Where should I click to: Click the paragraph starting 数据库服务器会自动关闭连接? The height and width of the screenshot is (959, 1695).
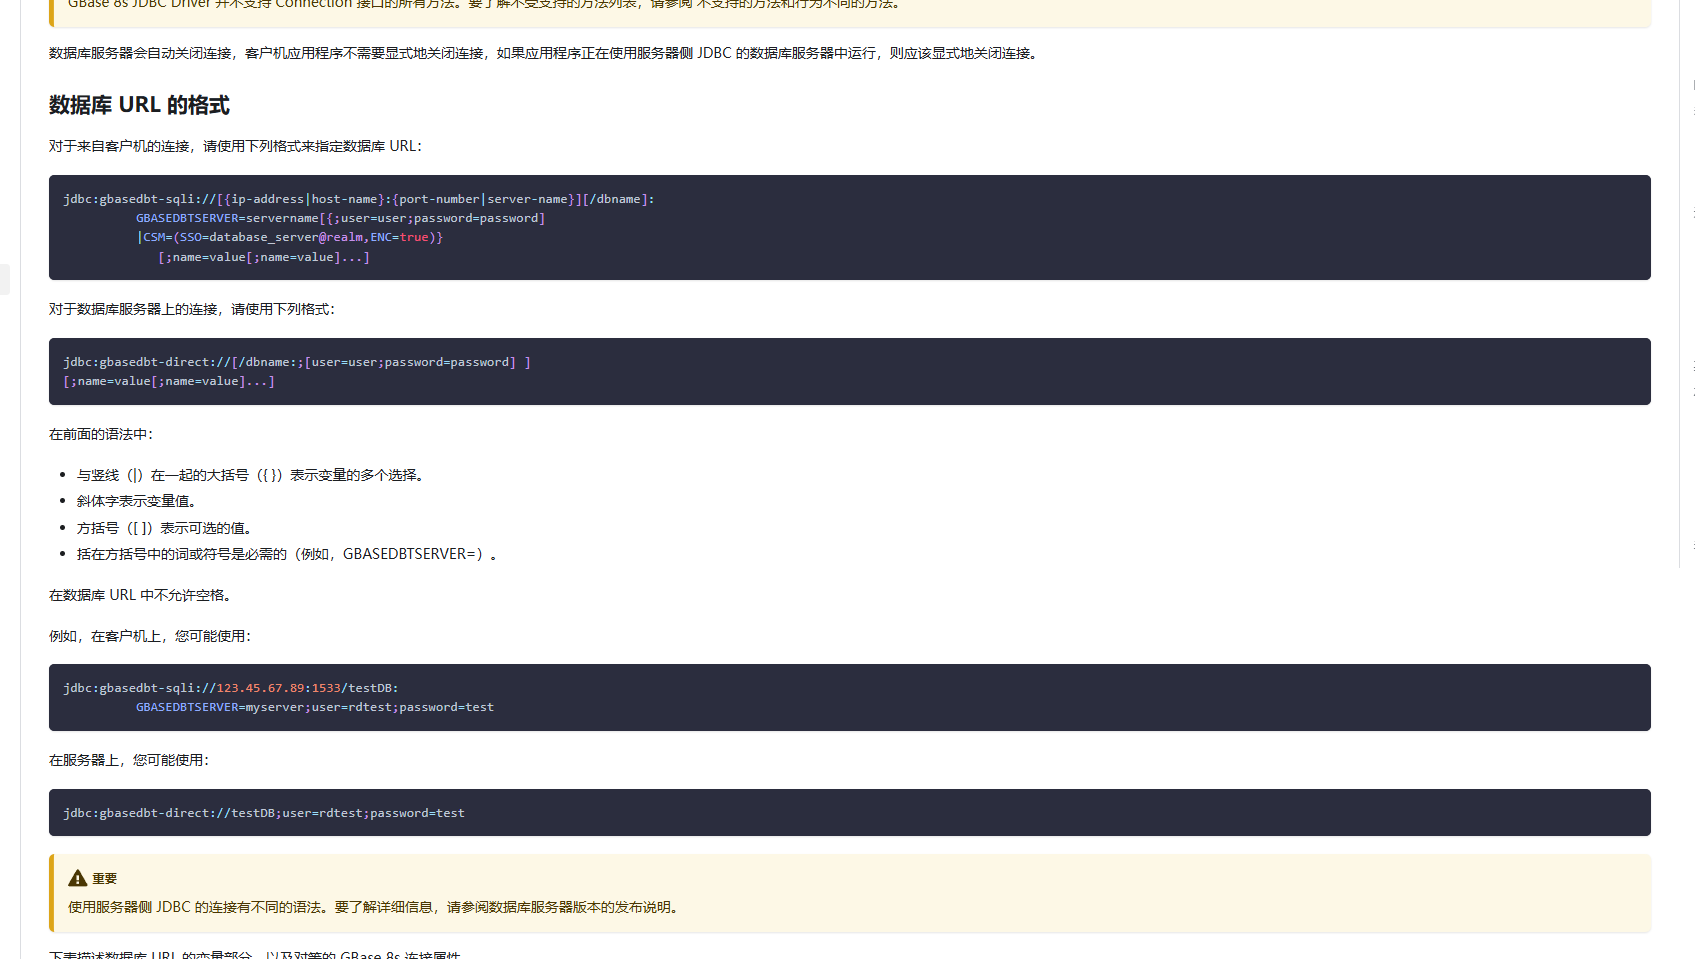pos(545,53)
